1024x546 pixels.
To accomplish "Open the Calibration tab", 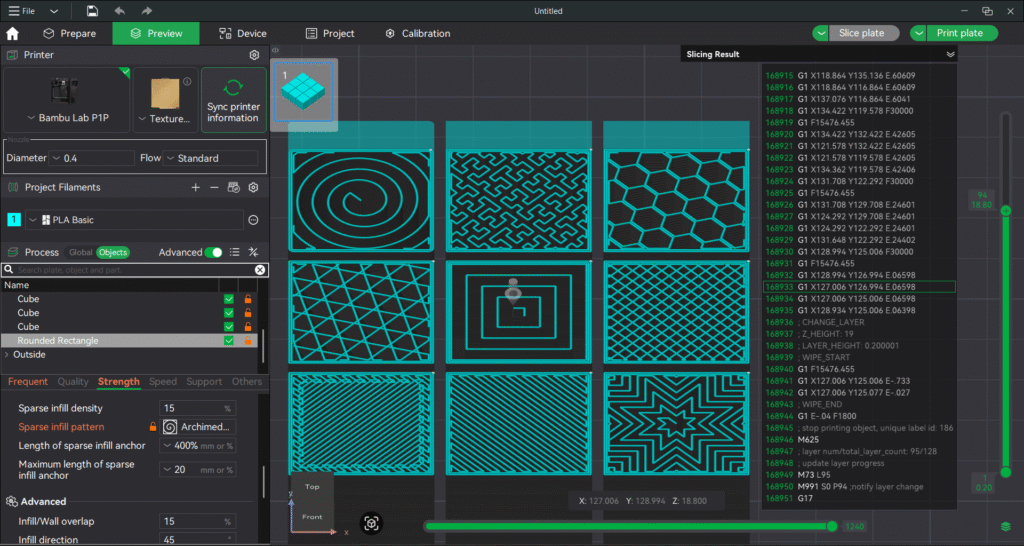I will coord(418,33).
